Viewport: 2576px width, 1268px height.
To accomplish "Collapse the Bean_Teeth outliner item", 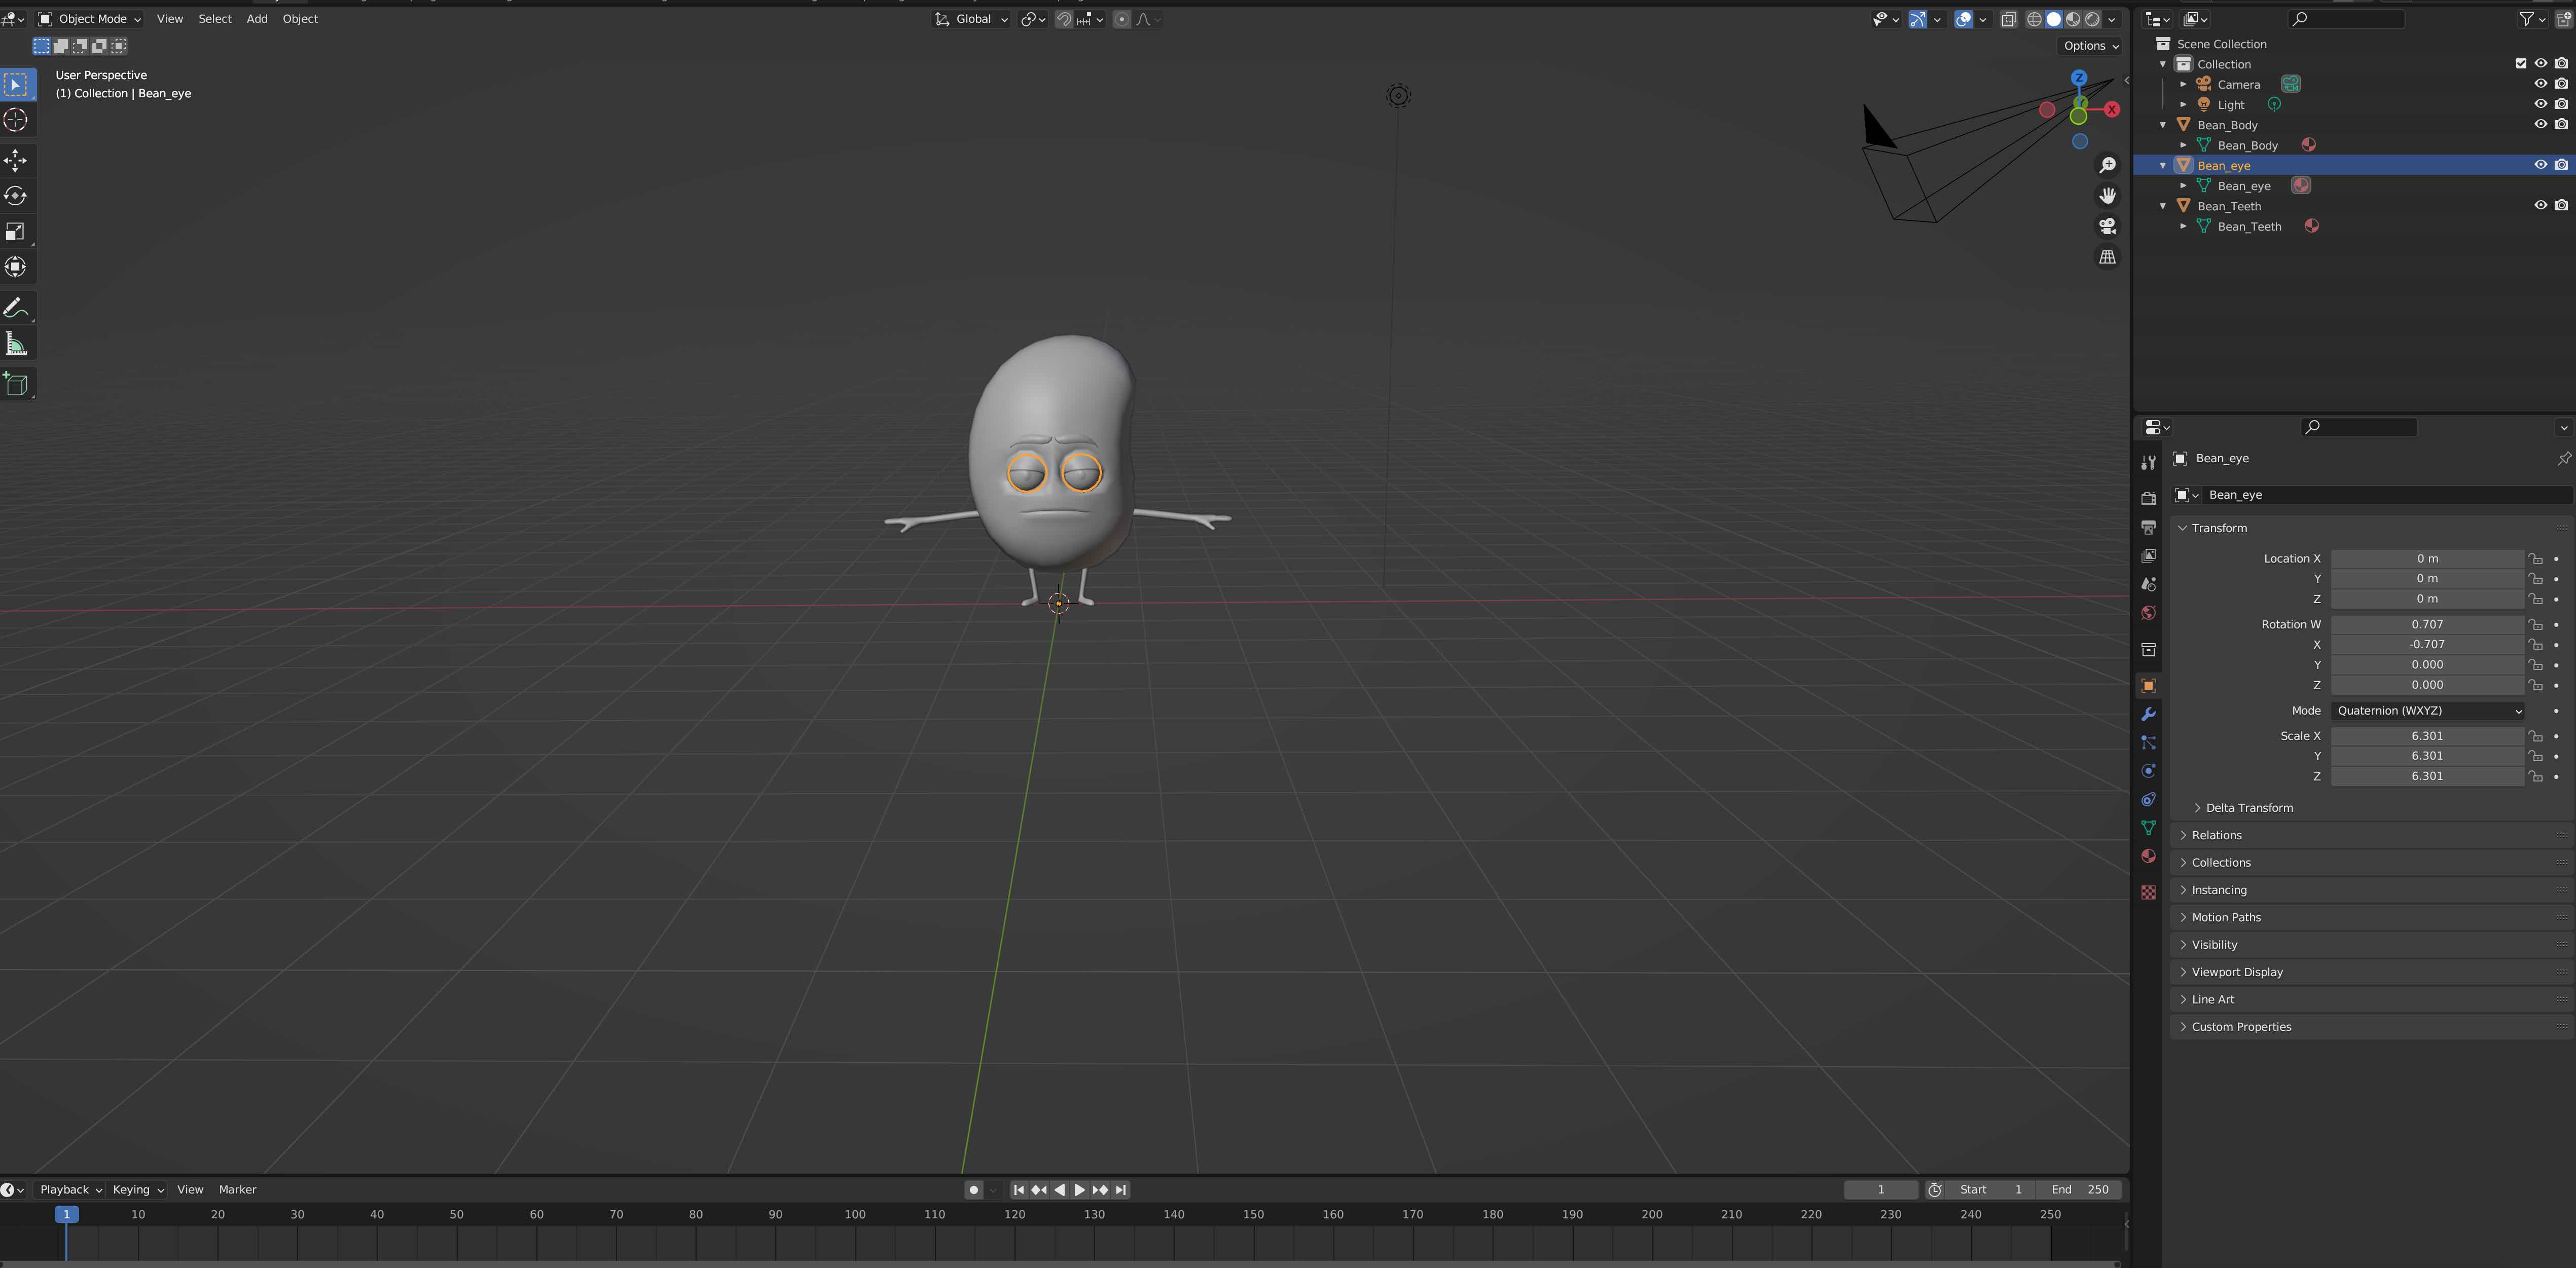I will point(2163,206).
